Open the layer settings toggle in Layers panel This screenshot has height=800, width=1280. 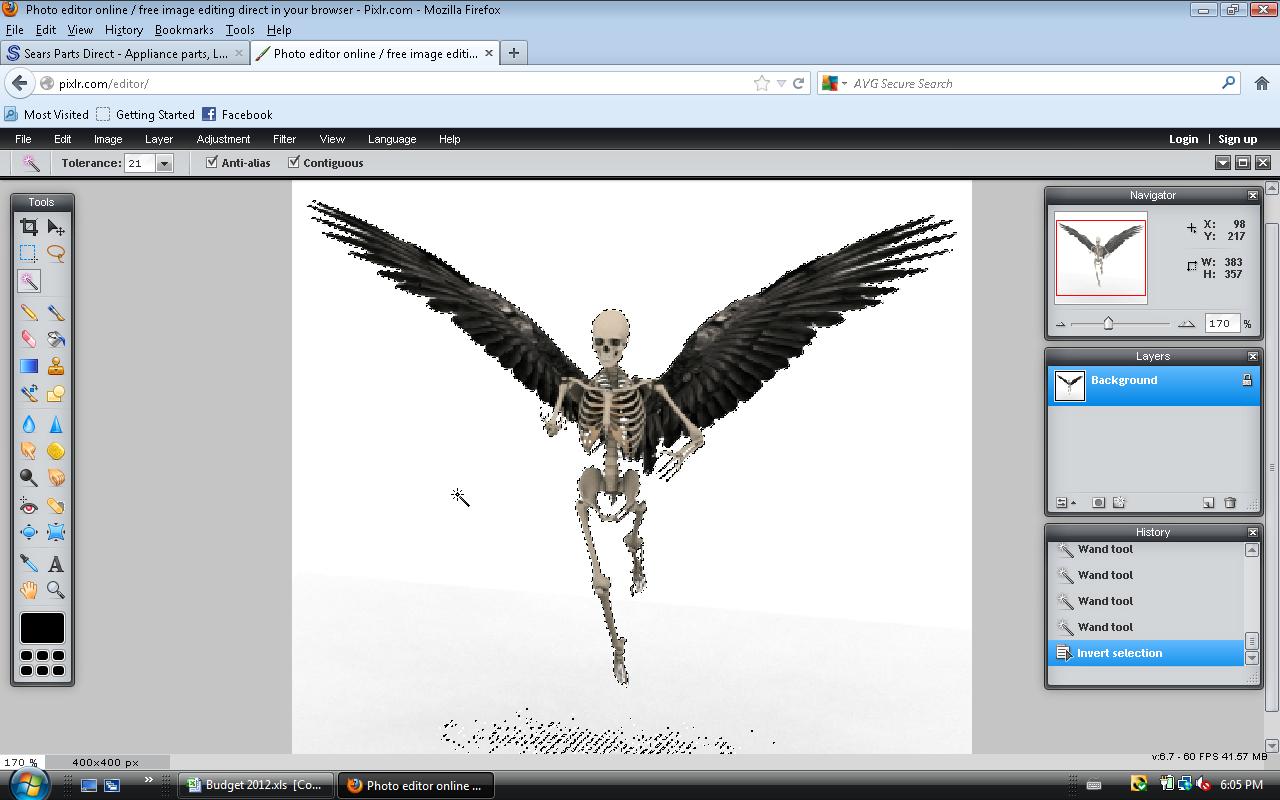[x=1066, y=503]
